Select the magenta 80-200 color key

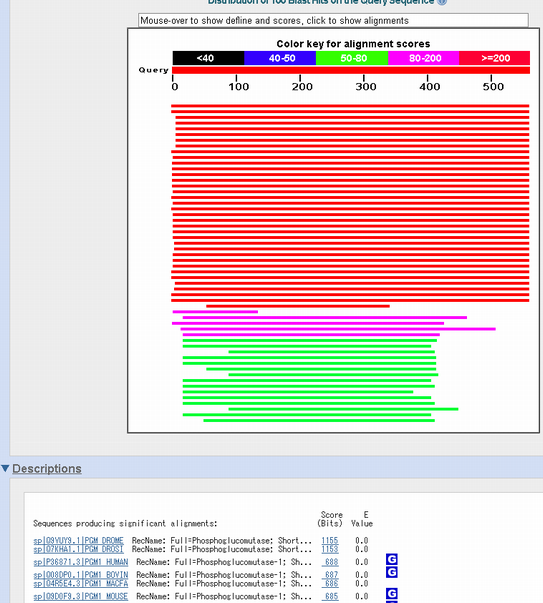pyautogui.click(x=423, y=58)
